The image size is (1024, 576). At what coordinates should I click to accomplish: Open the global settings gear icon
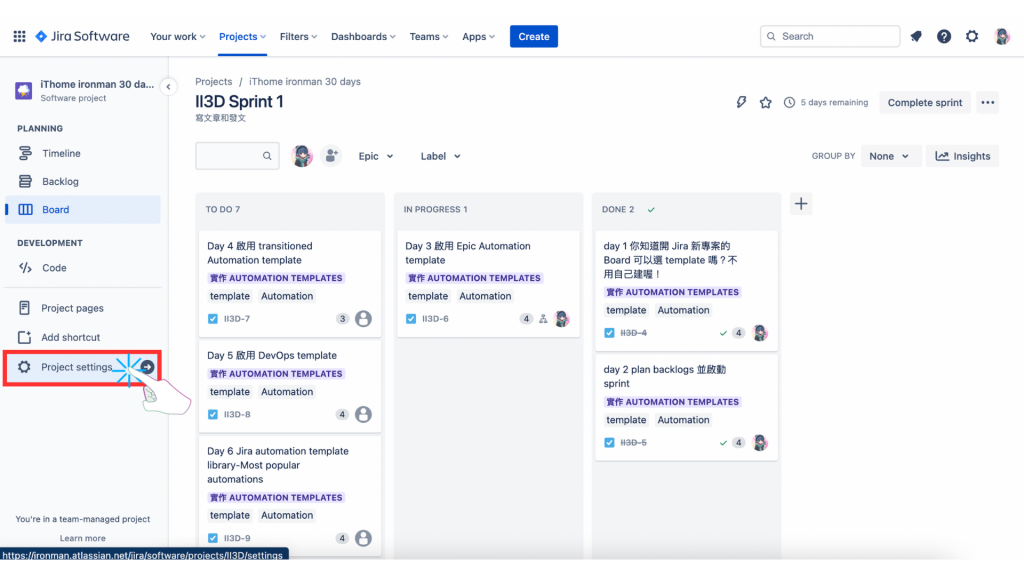pyautogui.click(x=972, y=37)
